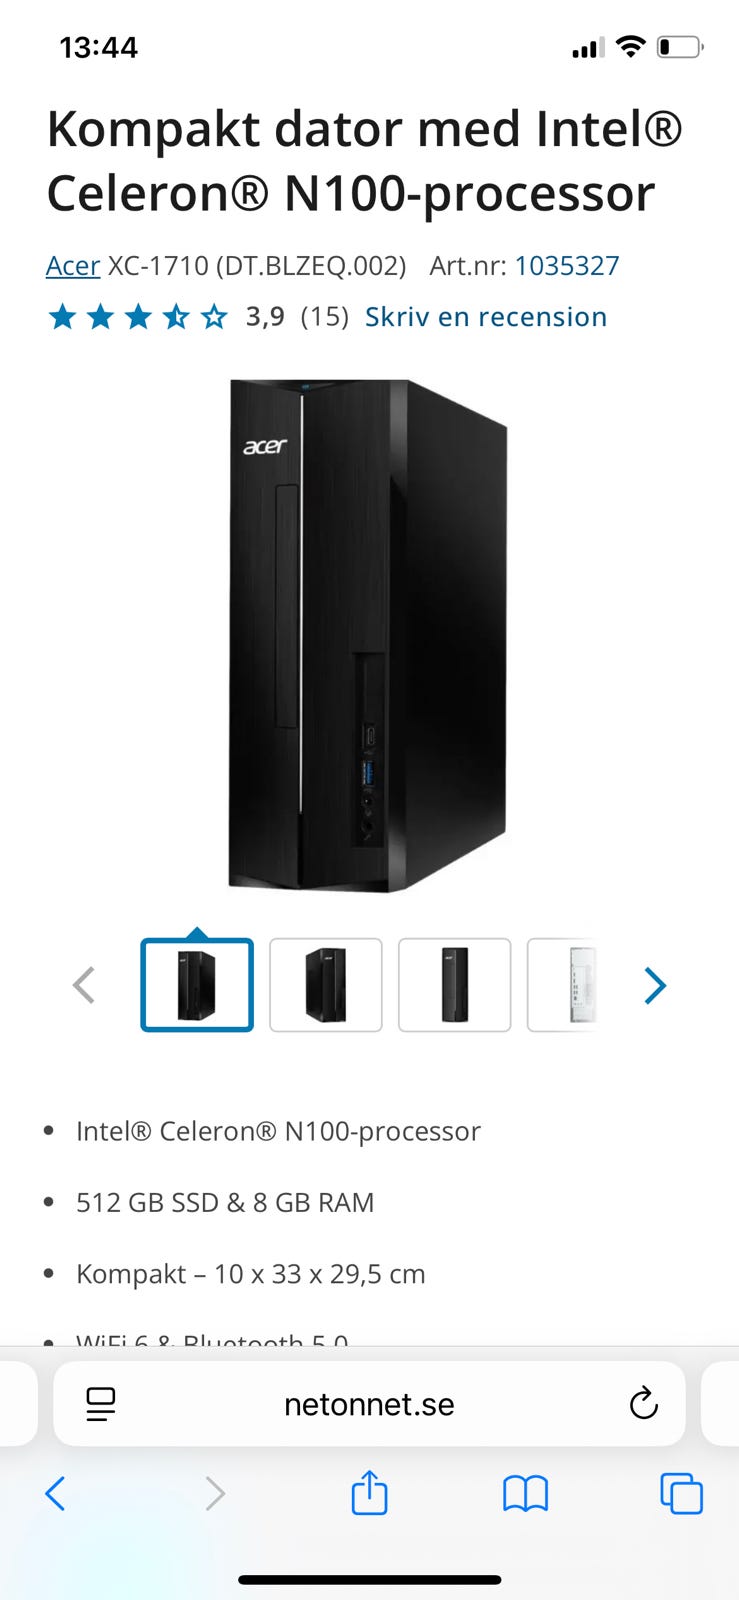739x1600 pixels.
Task: Click Skriv en recension link
Action: pyautogui.click(x=486, y=317)
